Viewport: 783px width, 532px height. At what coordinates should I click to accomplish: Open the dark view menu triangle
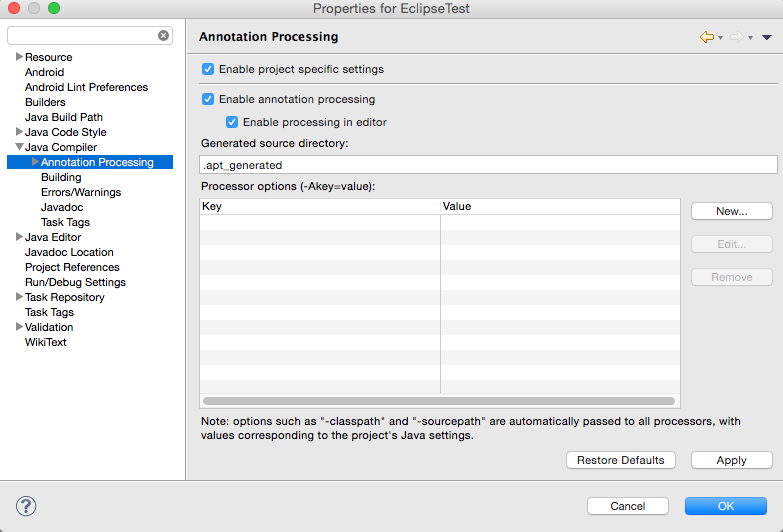(x=767, y=38)
